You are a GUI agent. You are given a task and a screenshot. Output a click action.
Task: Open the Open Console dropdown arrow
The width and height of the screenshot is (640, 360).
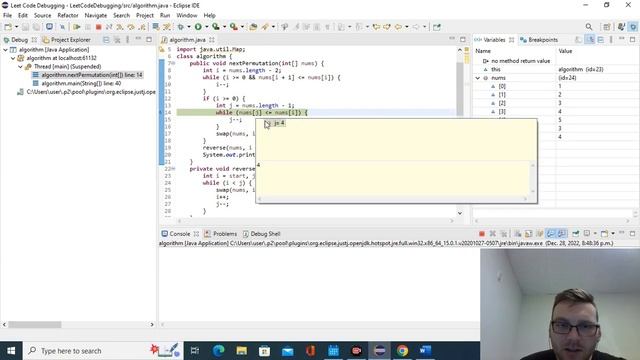tap(613, 234)
